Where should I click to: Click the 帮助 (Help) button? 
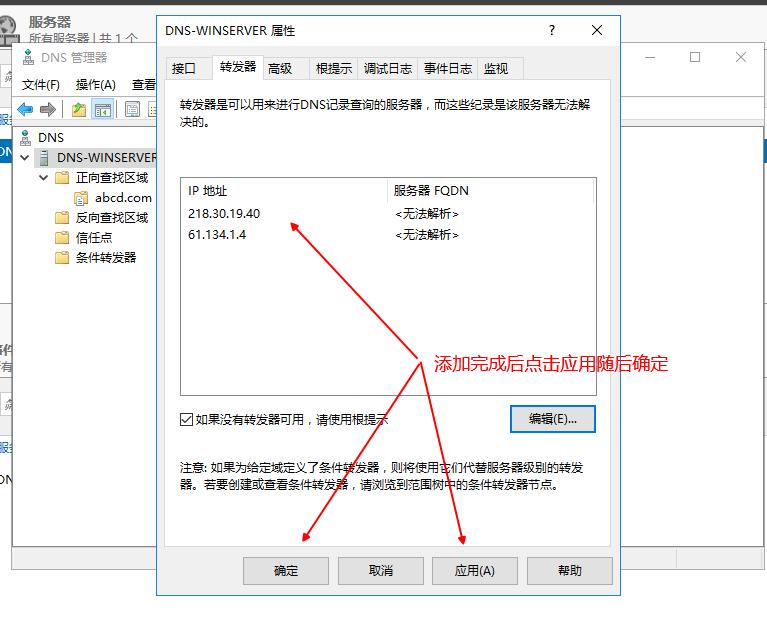pos(569,571)
